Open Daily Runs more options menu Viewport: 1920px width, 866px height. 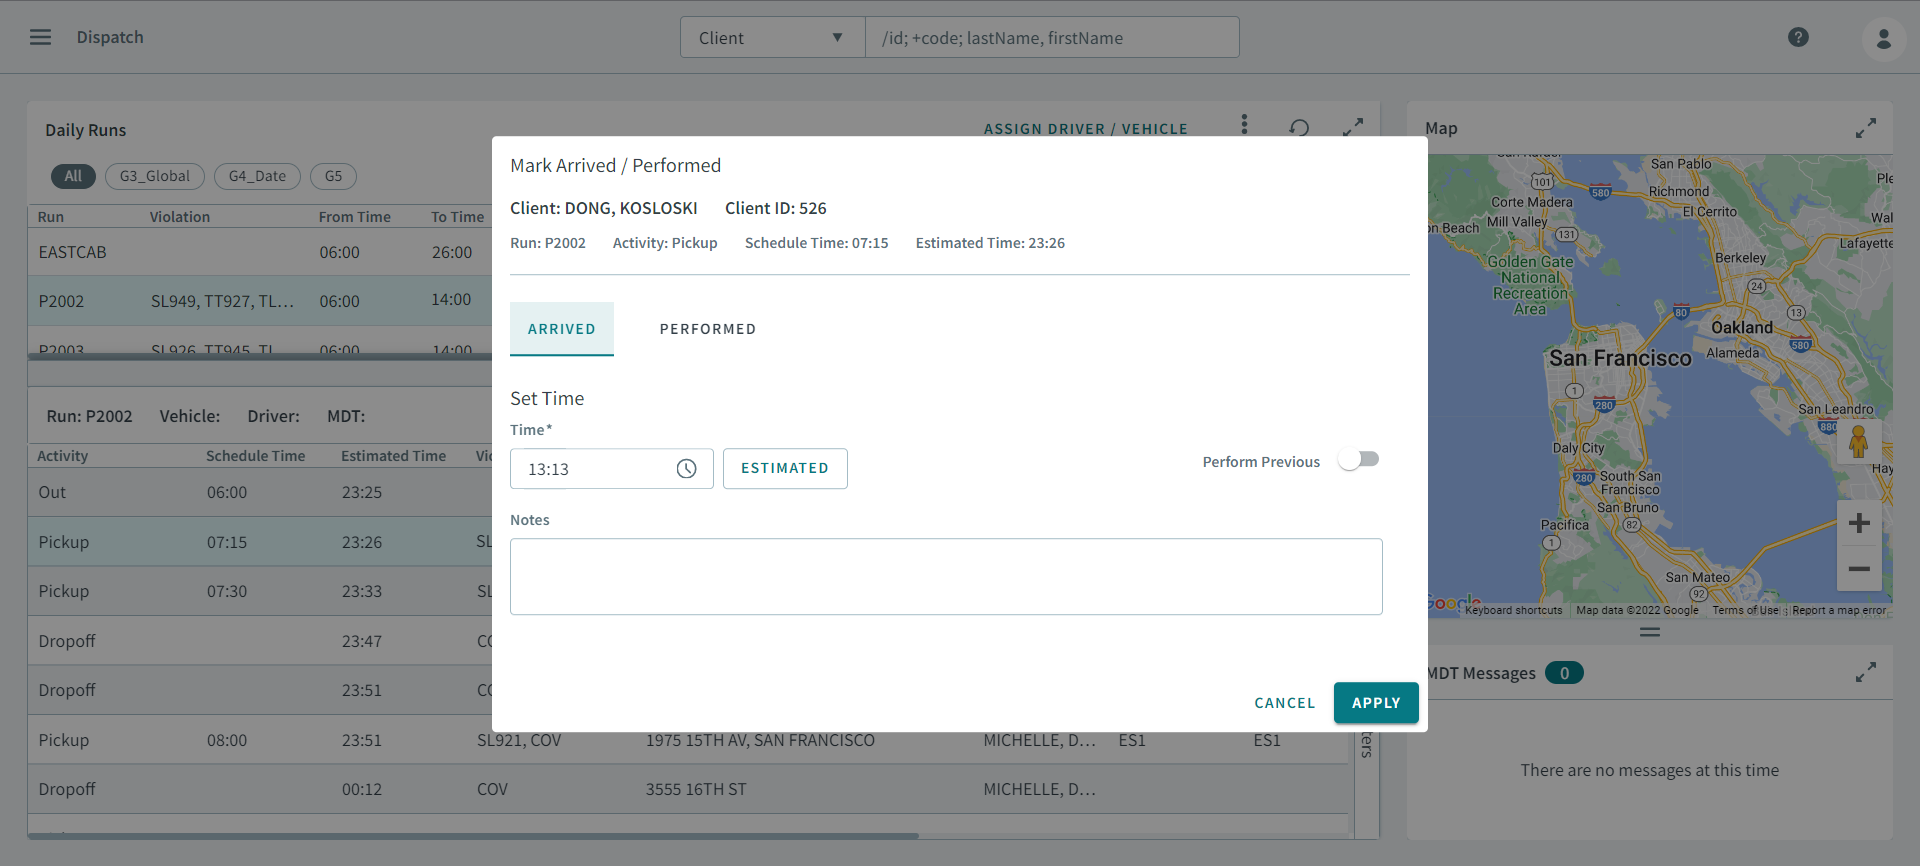point(1244,124)
